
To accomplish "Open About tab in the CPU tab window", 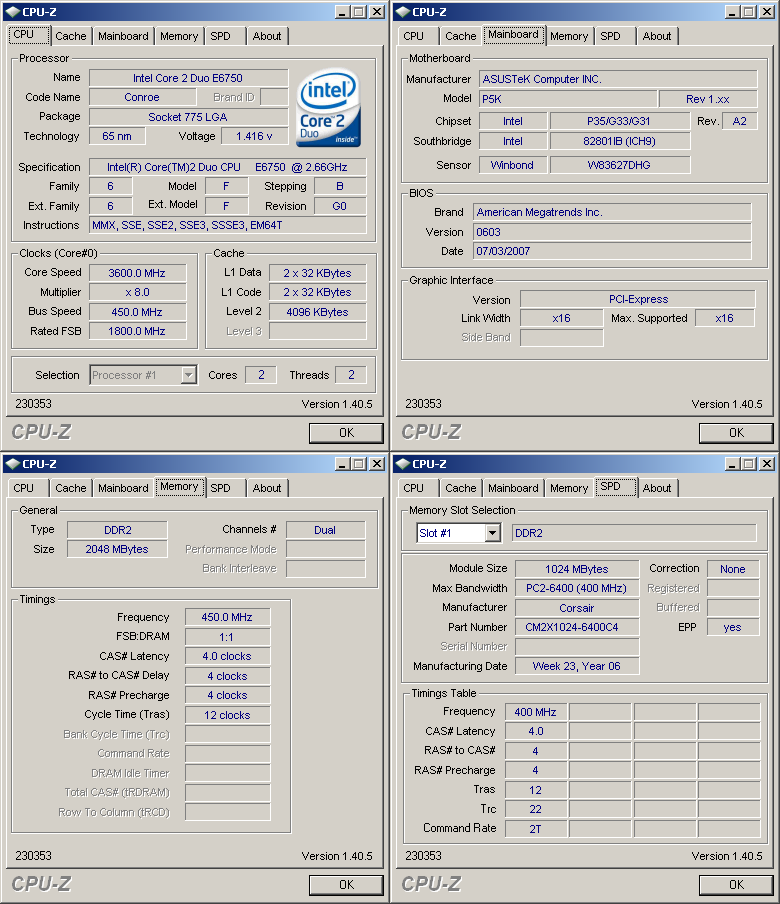I will (x=267, y=36).
